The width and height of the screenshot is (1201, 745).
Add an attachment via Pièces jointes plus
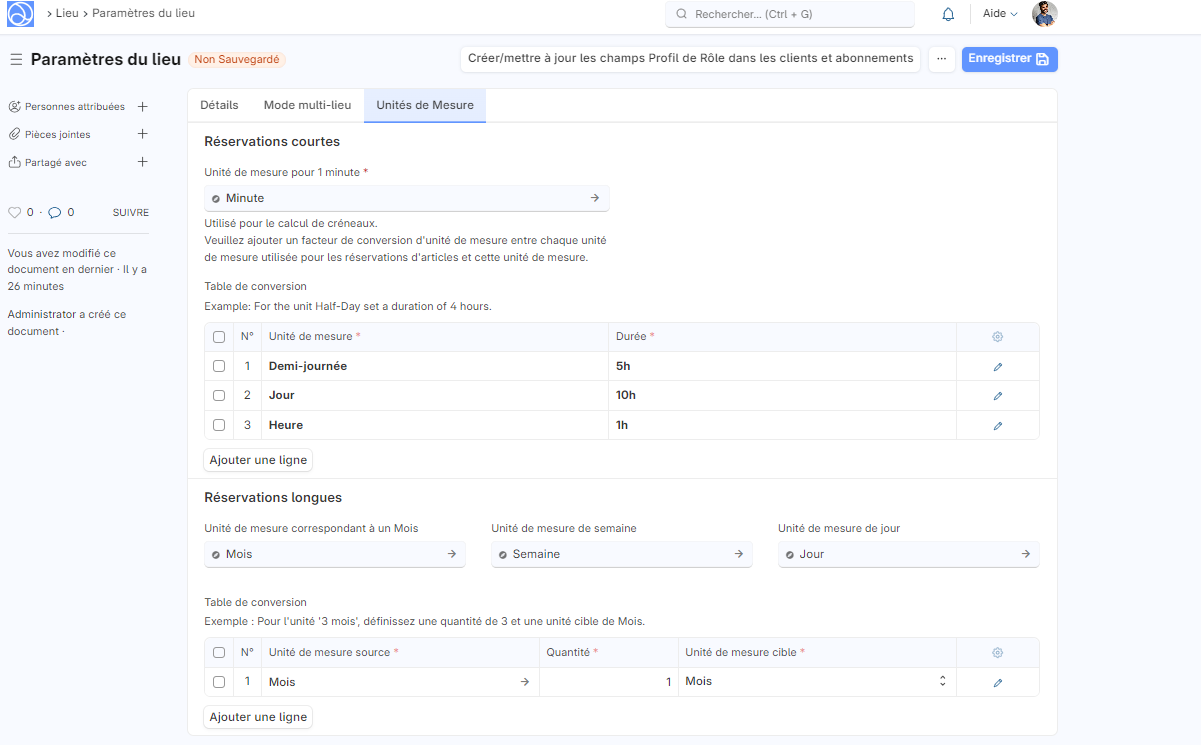pyautogui.click(x=142, y=134)
